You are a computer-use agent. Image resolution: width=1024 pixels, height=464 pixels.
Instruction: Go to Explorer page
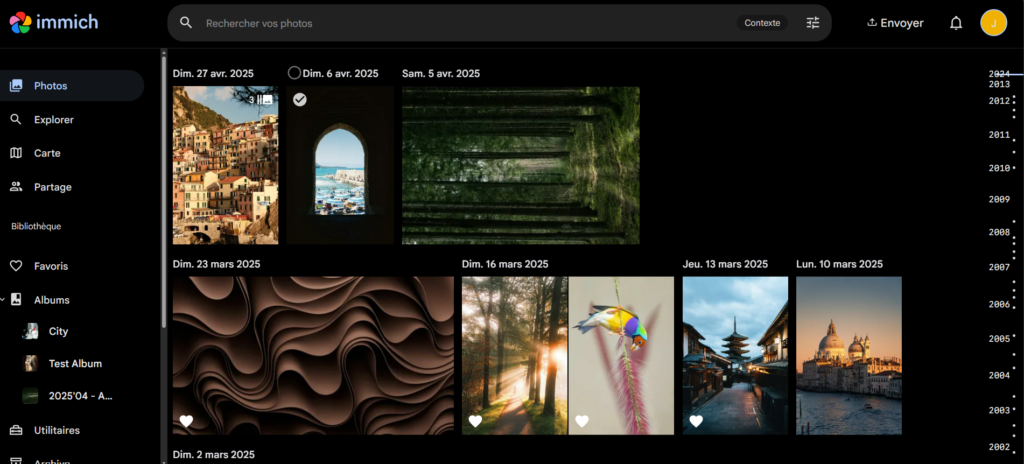pyautogui.click(x=72, y=120)
